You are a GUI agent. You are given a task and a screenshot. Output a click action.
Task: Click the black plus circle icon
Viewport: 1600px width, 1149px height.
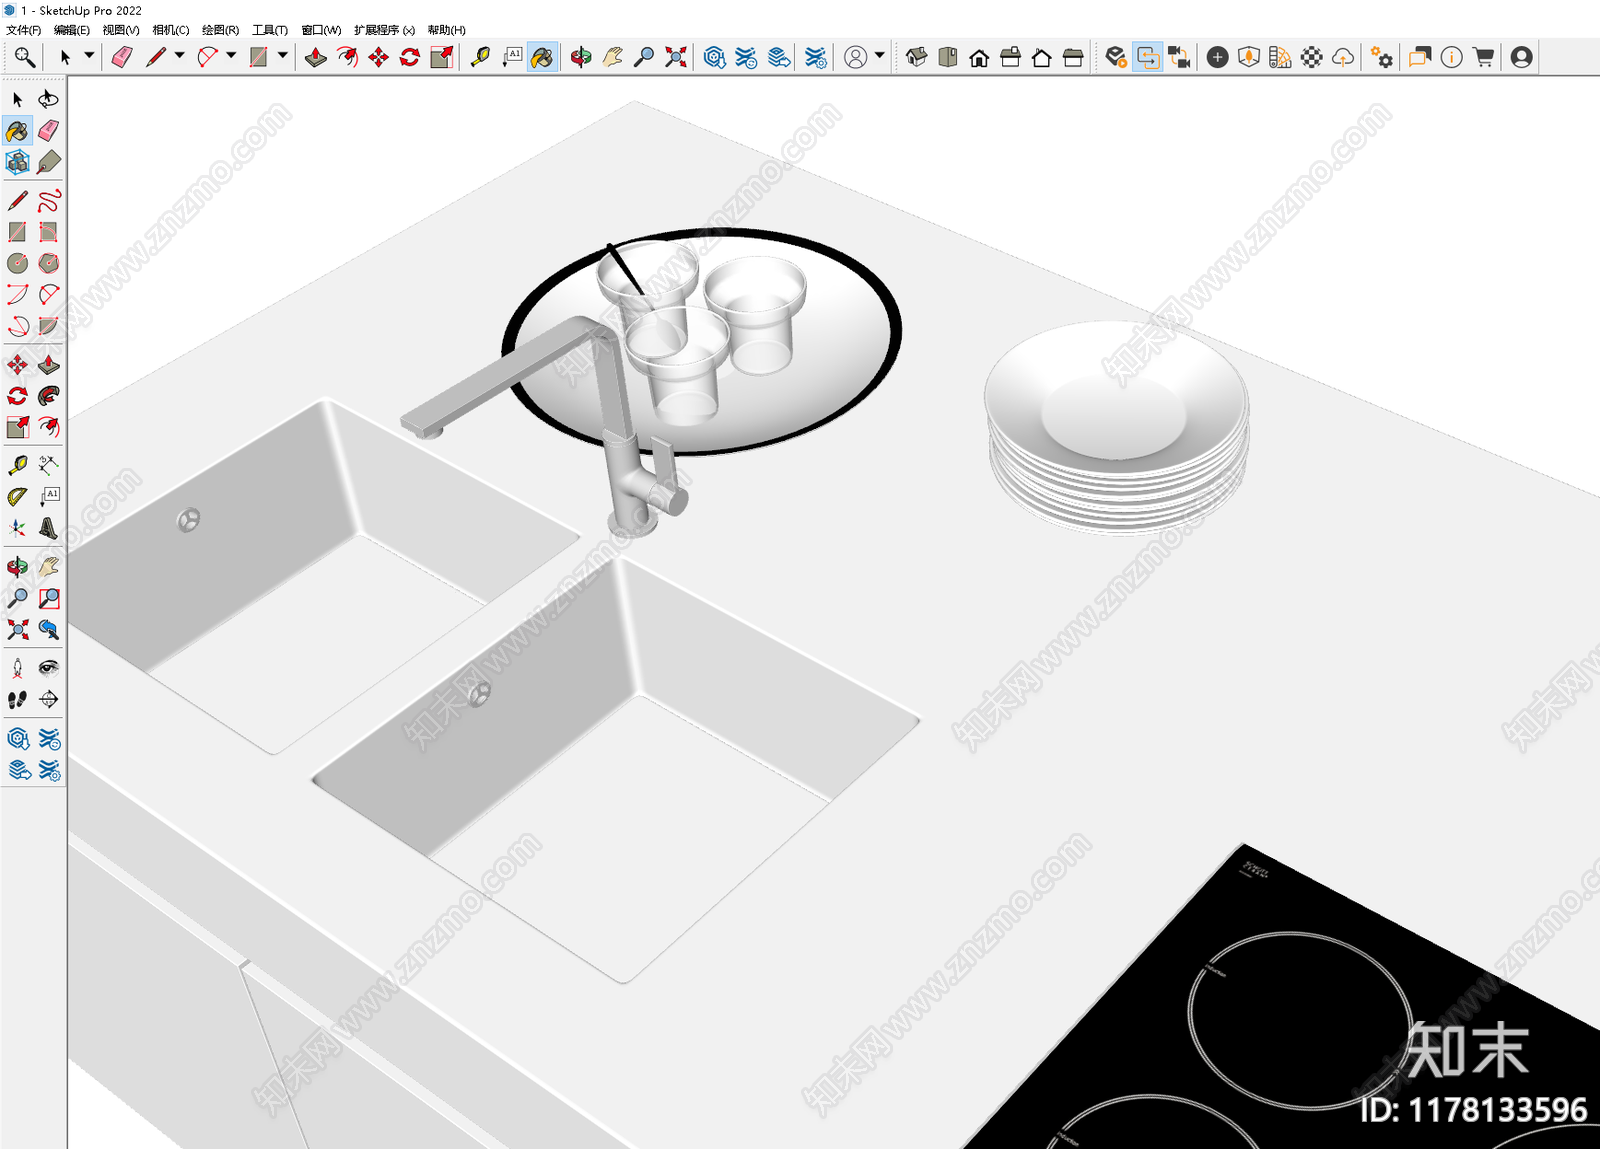[1217, 57]
